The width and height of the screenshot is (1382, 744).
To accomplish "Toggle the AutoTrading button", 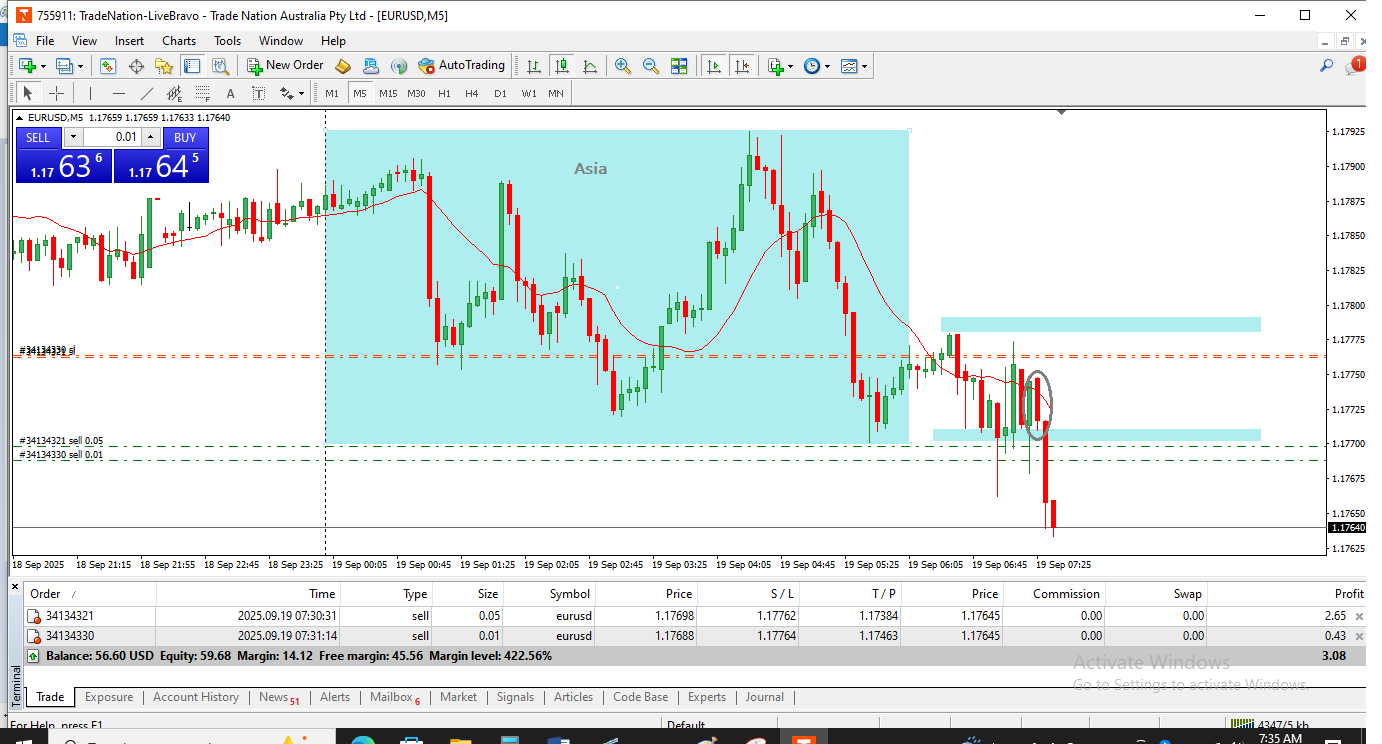I will (x=462, y=66).
